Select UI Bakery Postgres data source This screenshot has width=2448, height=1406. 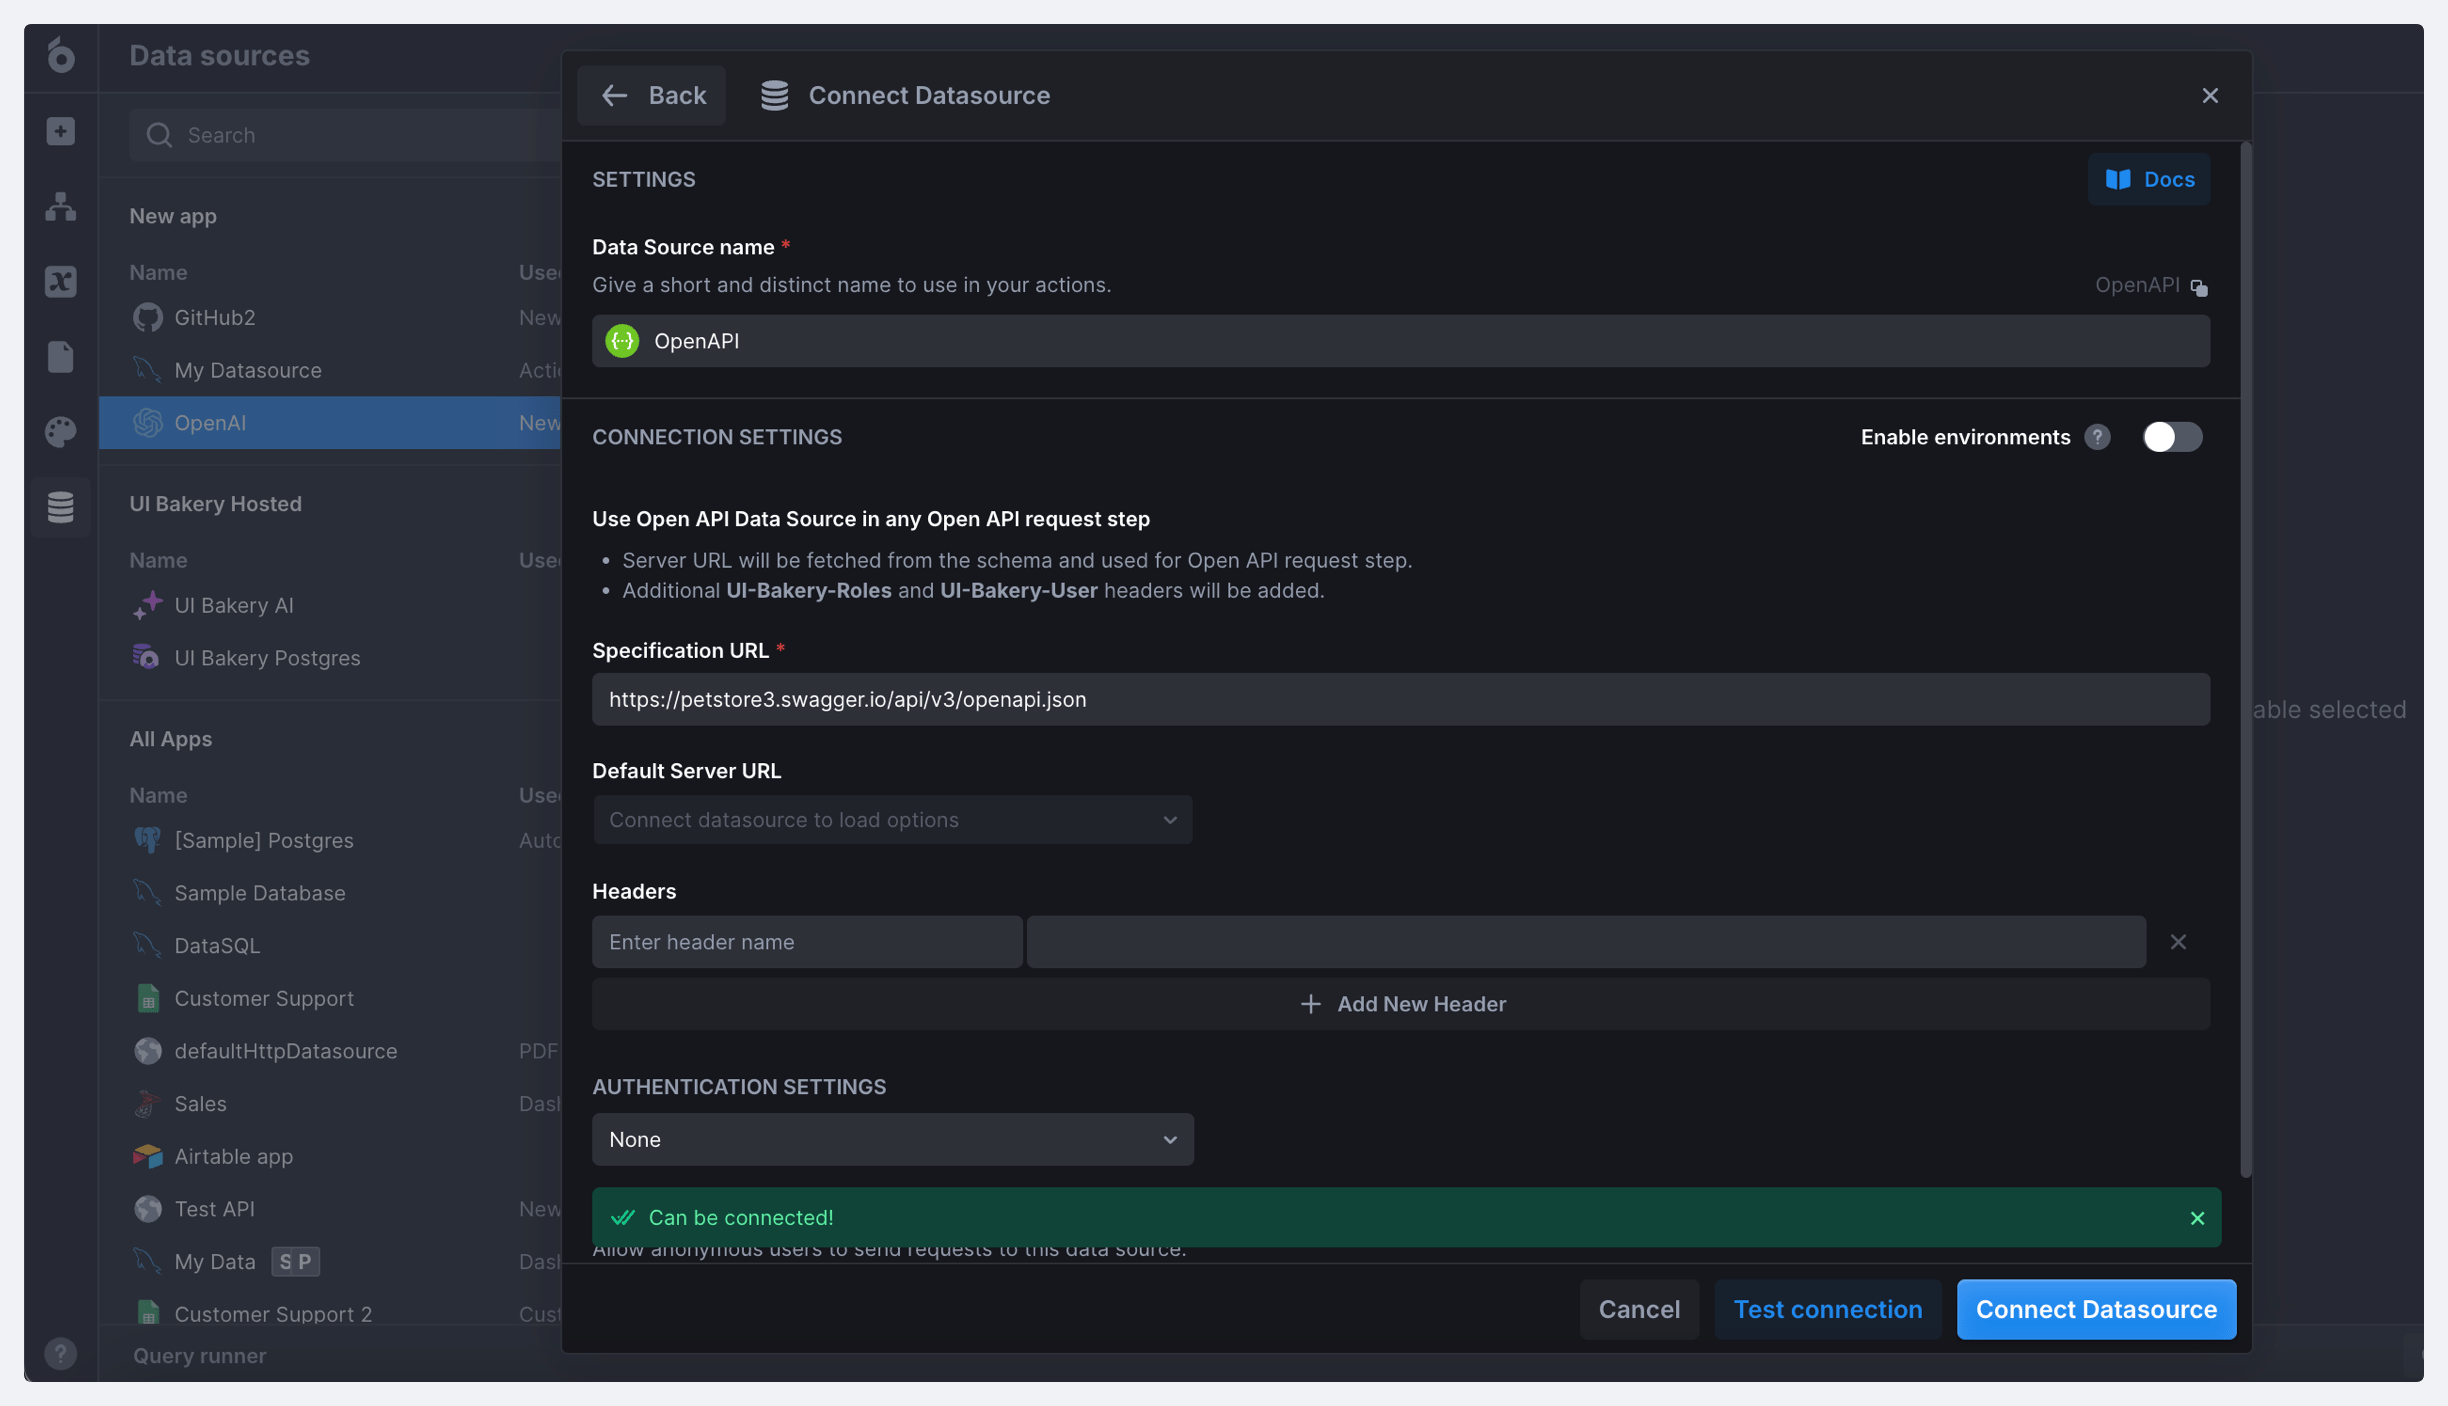coord(266,658)
